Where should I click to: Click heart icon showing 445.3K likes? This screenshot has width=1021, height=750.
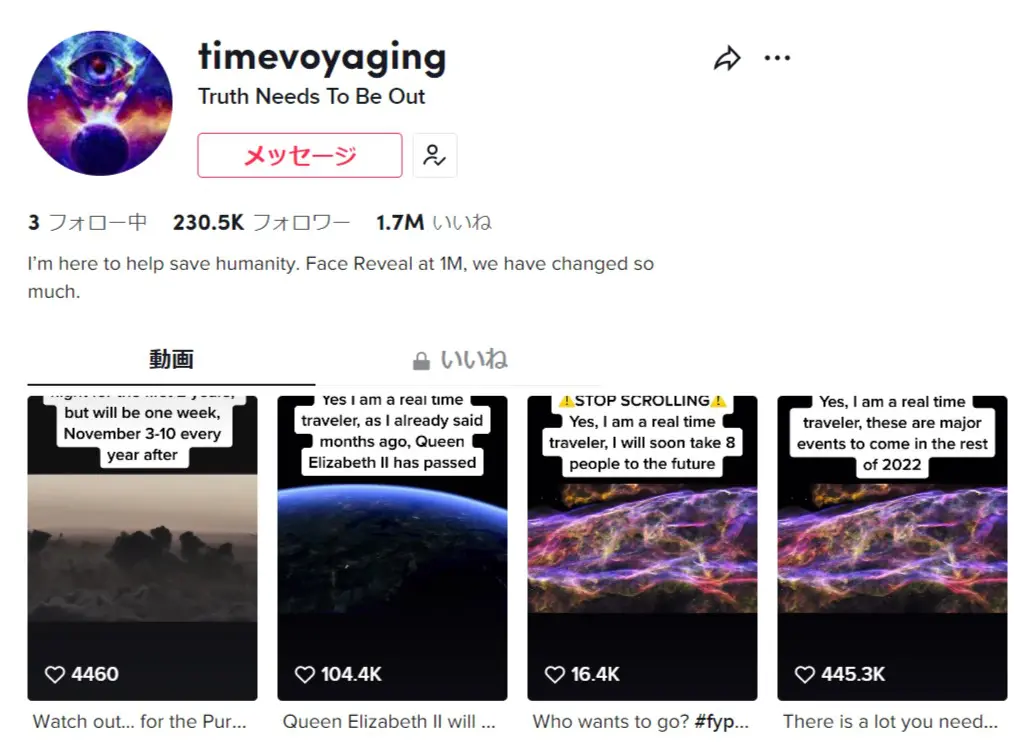click(x=805, y=674)
